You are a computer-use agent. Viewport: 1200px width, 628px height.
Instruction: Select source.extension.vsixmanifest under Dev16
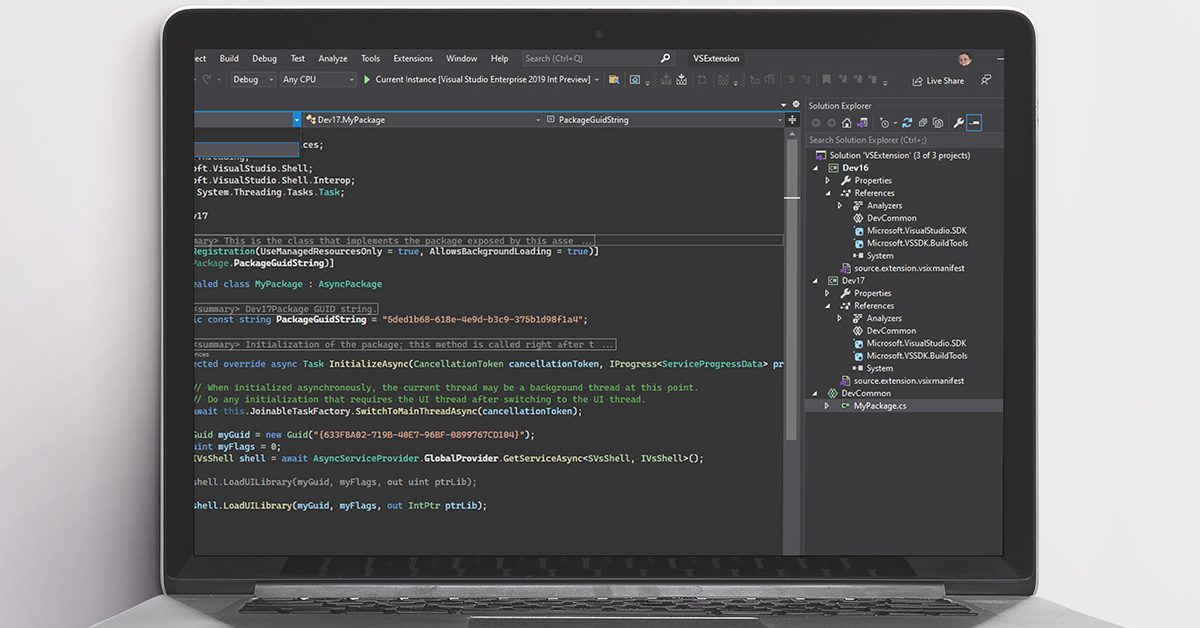(909, 268)
